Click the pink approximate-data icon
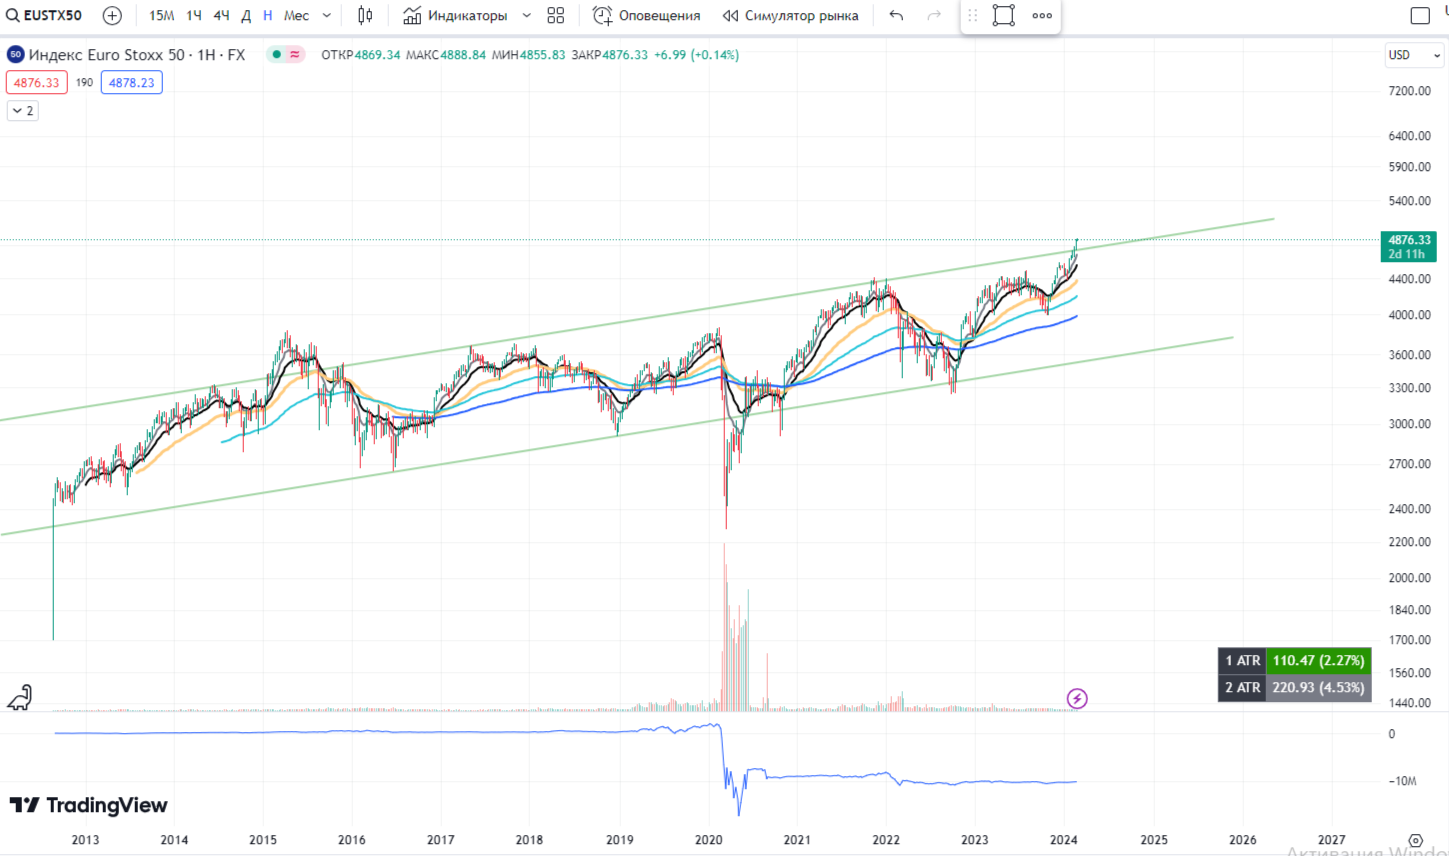The height and width of the screenshot is (856, 1449). coord(295,55)
